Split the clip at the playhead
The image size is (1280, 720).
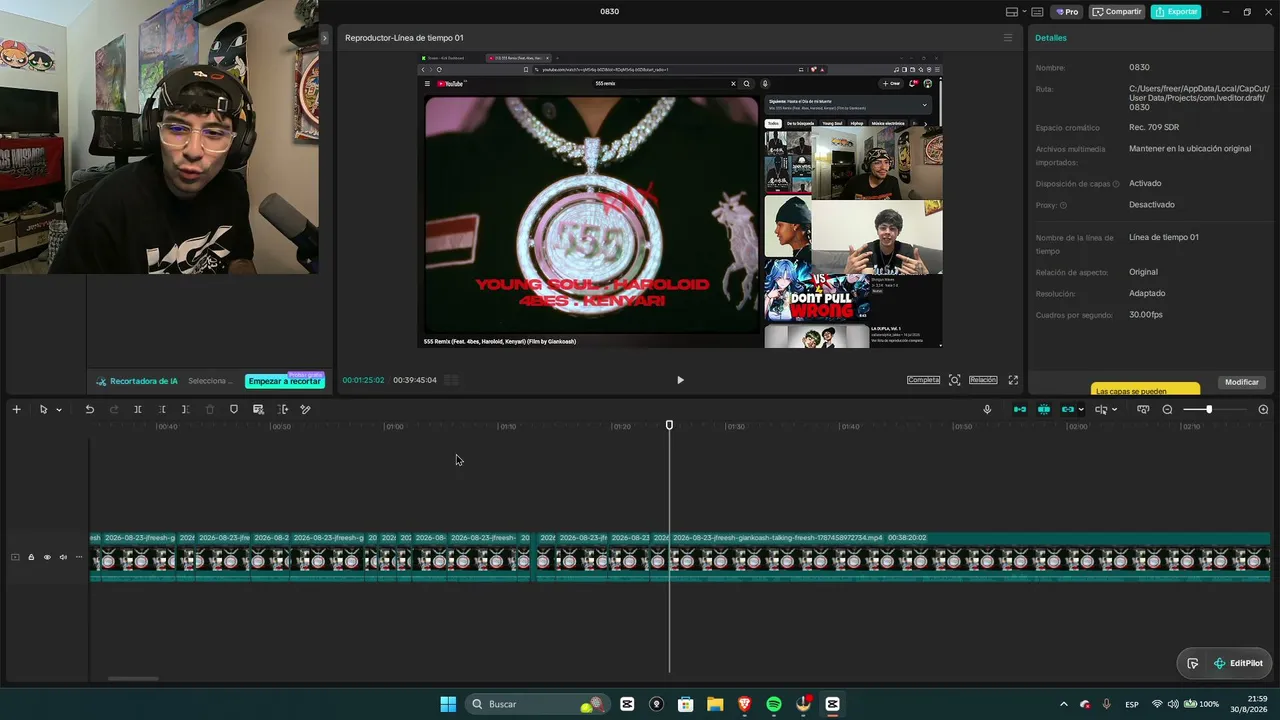(138, 409)
